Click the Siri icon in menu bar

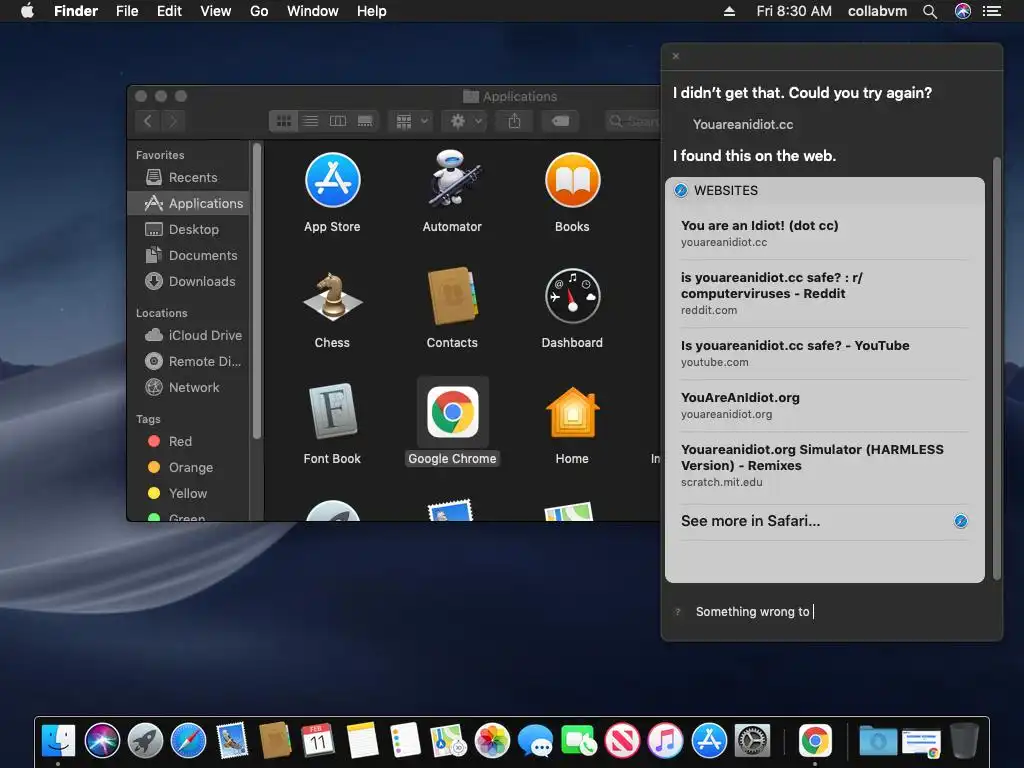click(963, 11)
